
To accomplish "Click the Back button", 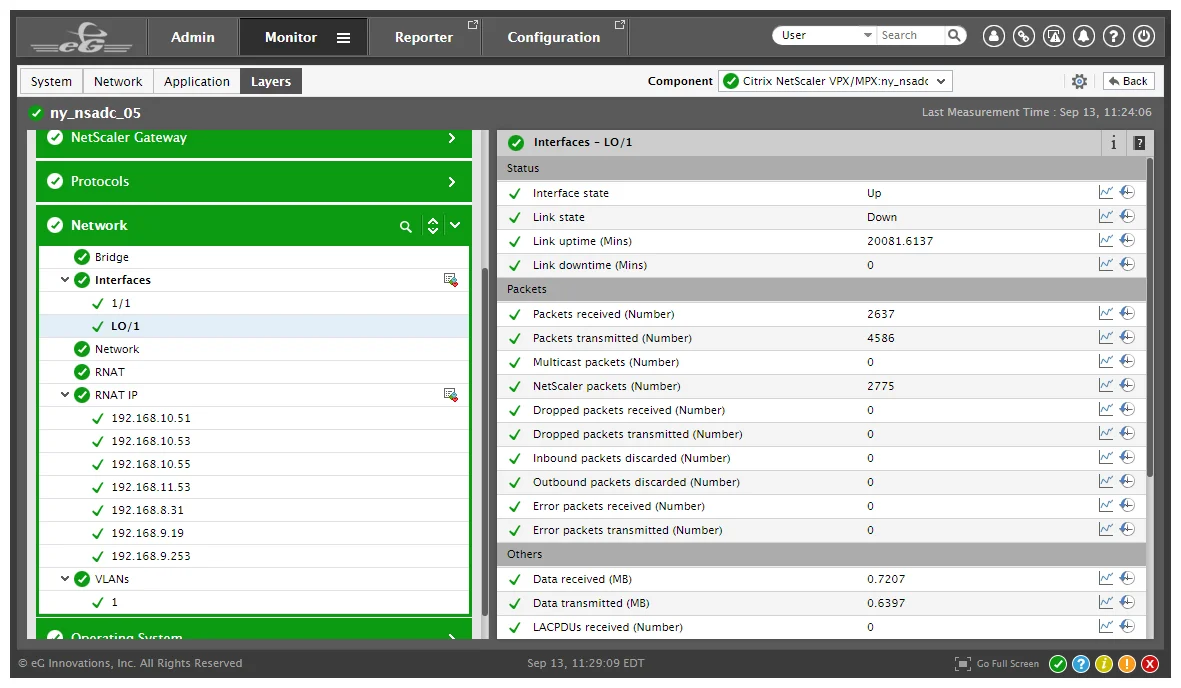I will [x=1128, y=81].
